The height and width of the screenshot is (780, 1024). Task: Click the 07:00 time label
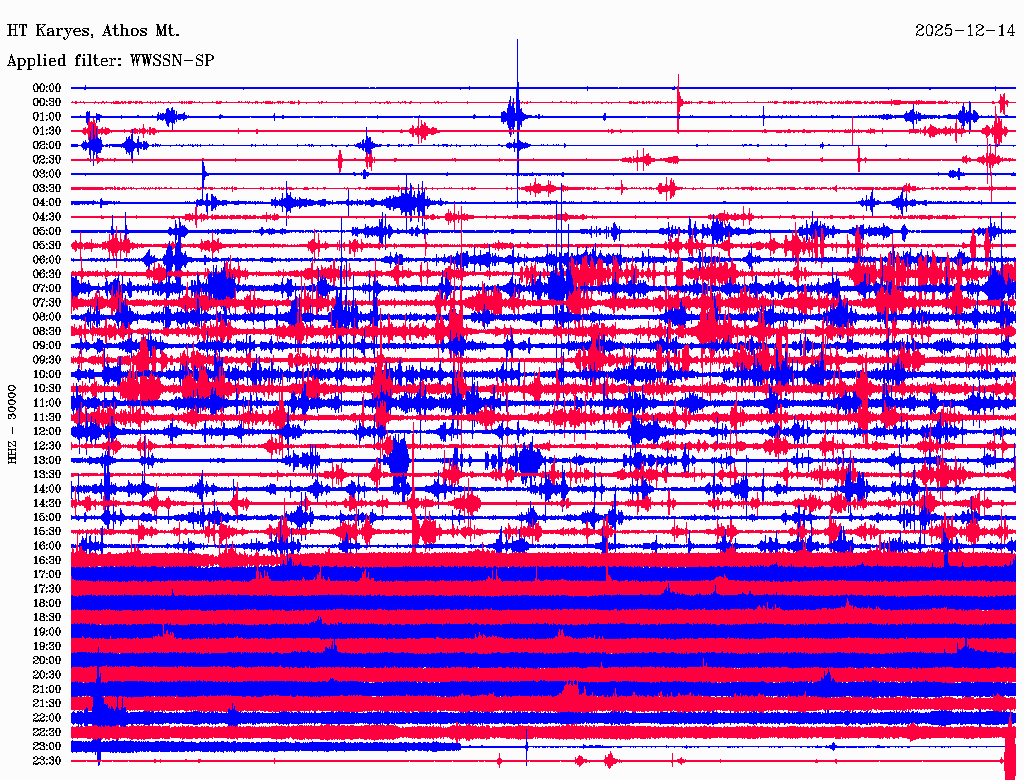pos(47,288)
